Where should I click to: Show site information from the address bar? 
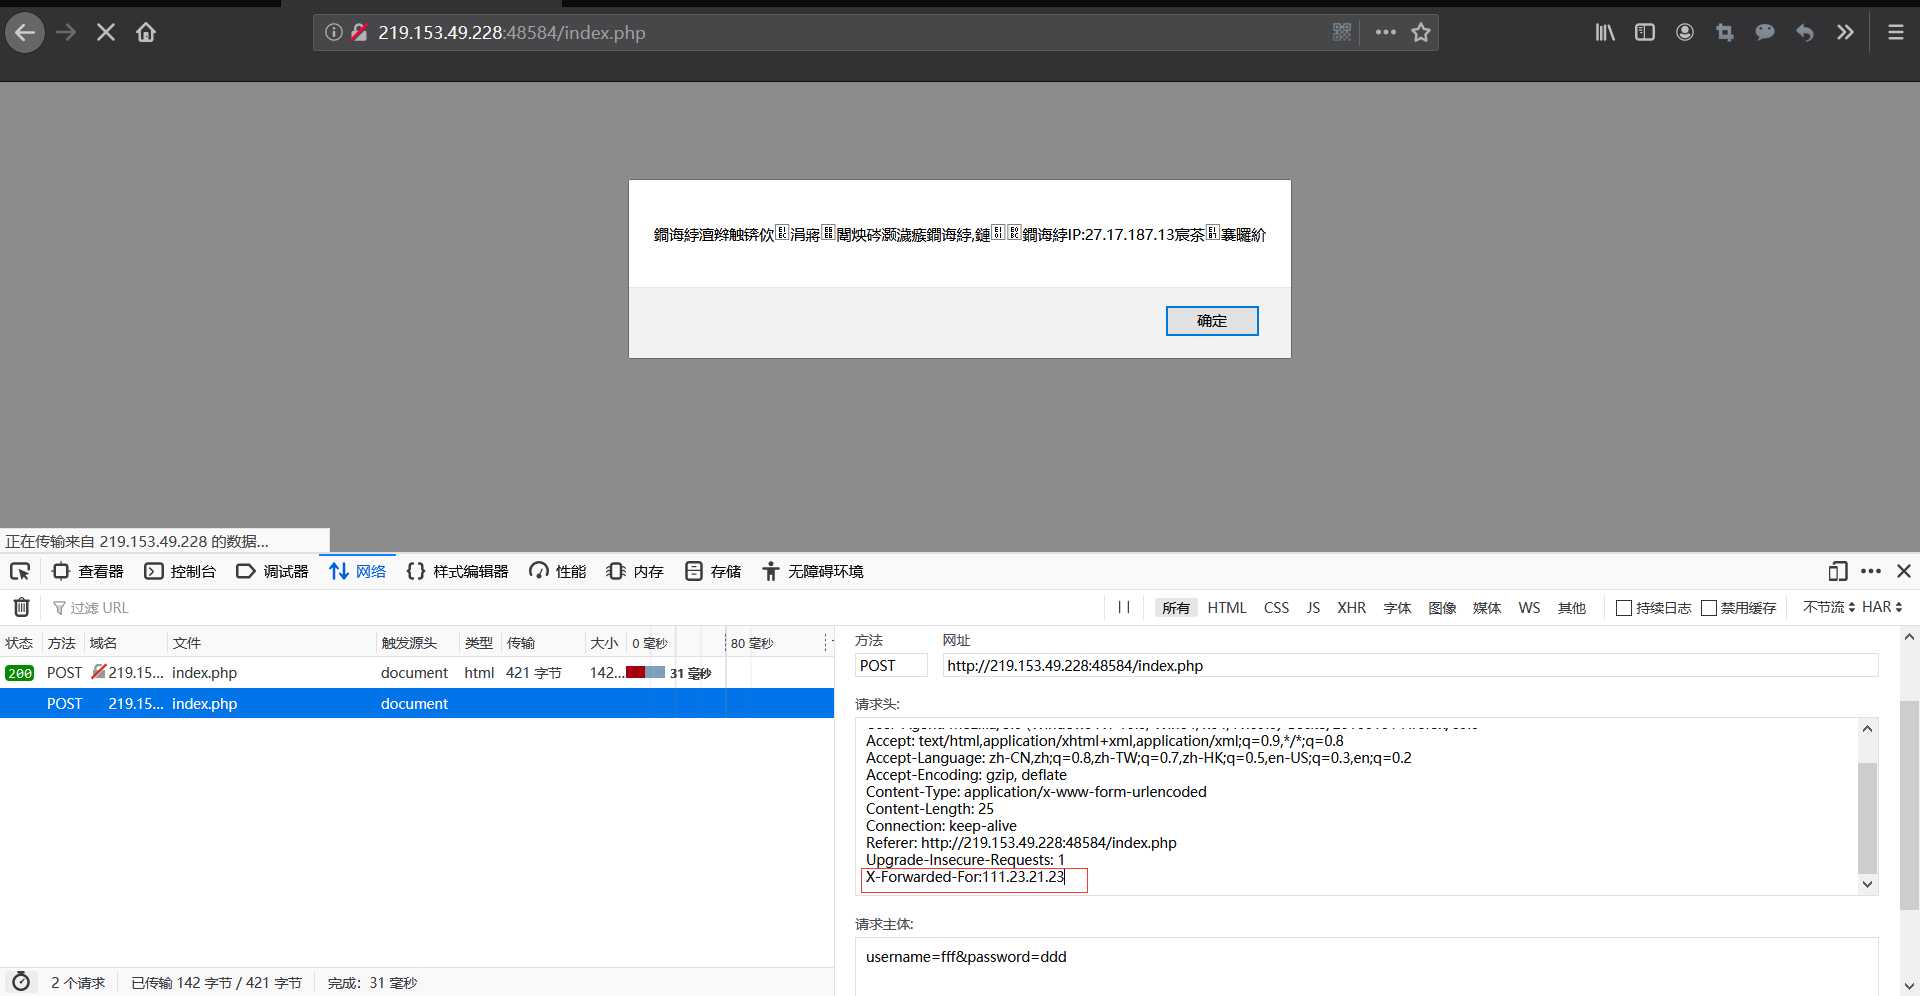point(334,33)
